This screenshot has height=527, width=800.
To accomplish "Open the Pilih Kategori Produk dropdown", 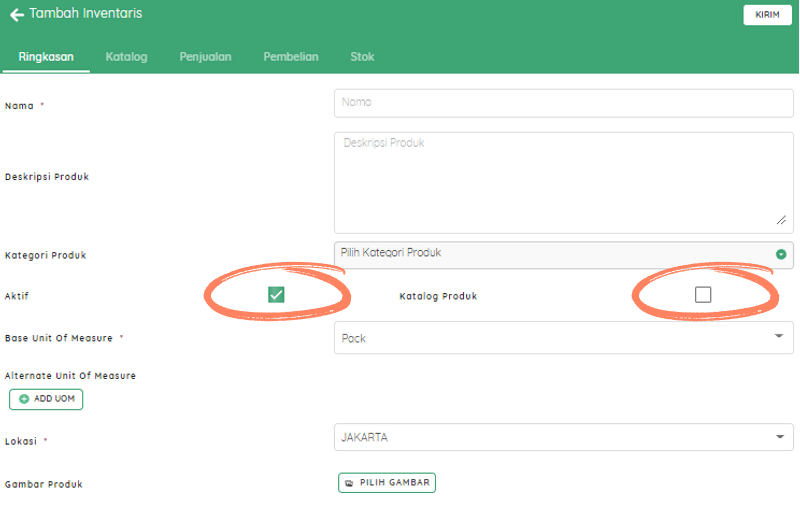I will coord(564,255).
